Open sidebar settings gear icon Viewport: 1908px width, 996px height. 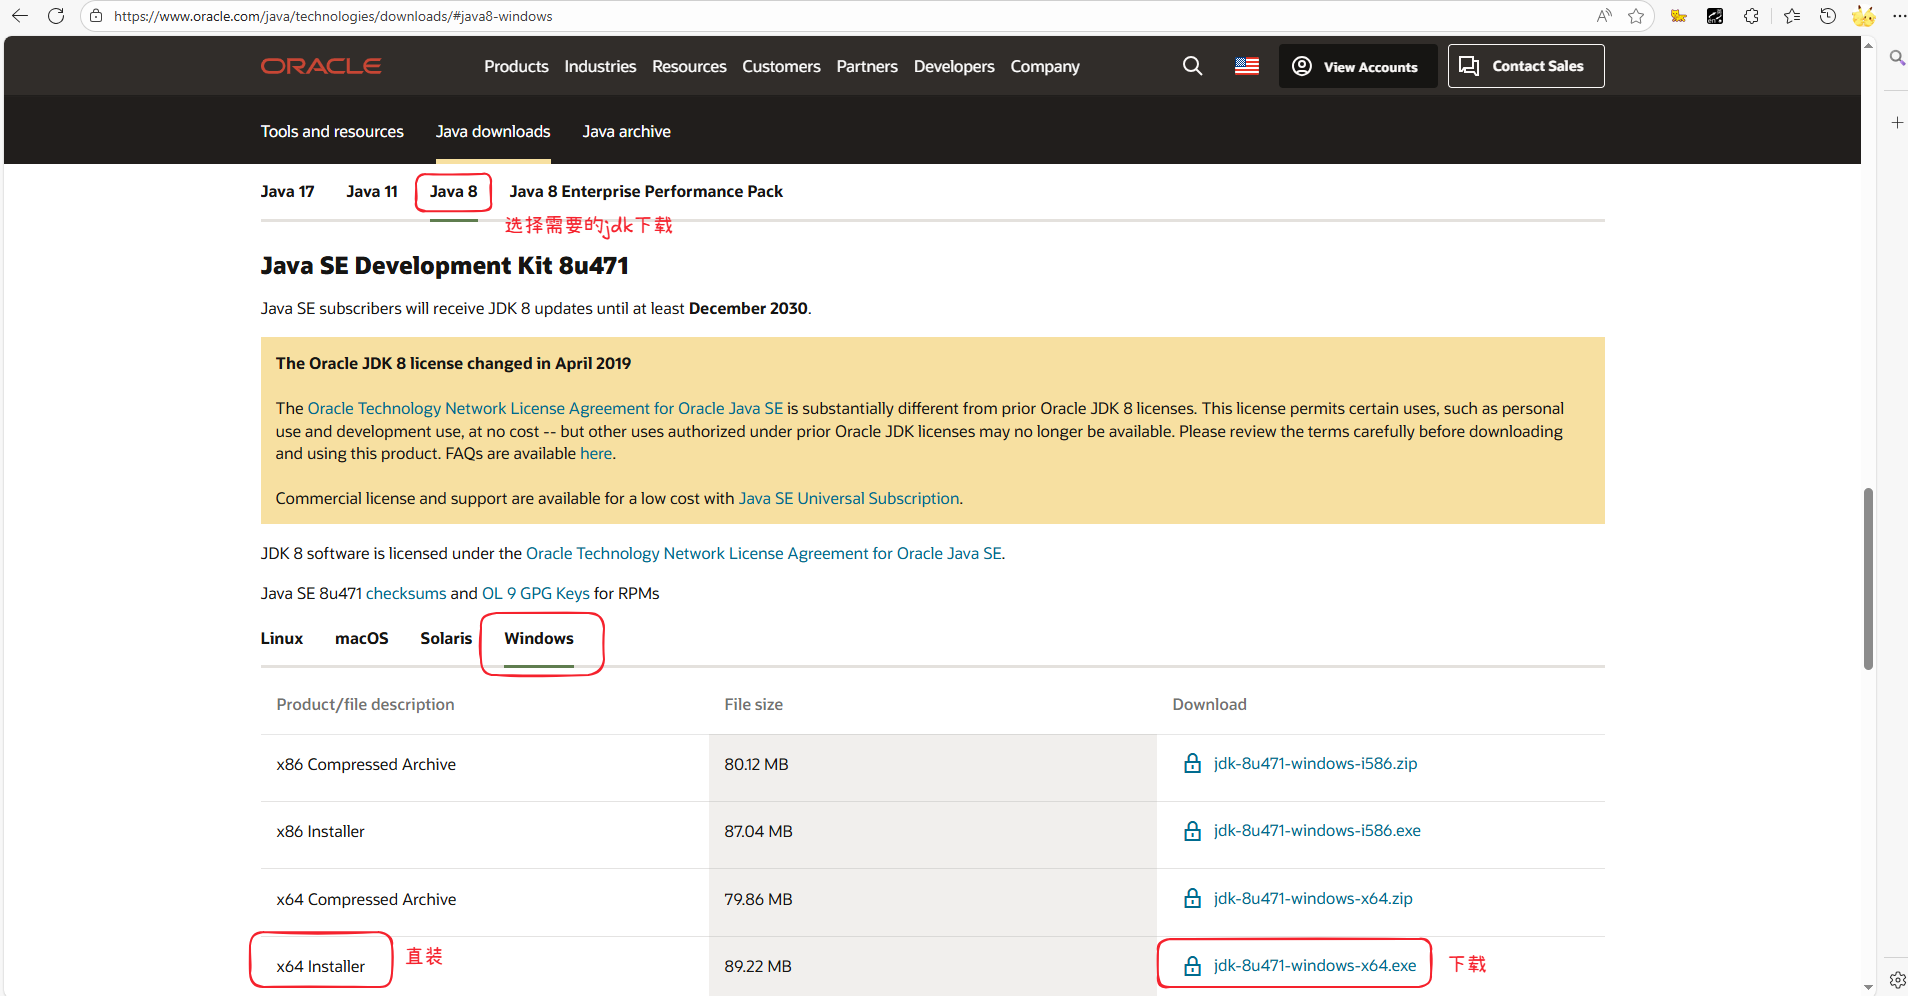(x=1897, y=980)
